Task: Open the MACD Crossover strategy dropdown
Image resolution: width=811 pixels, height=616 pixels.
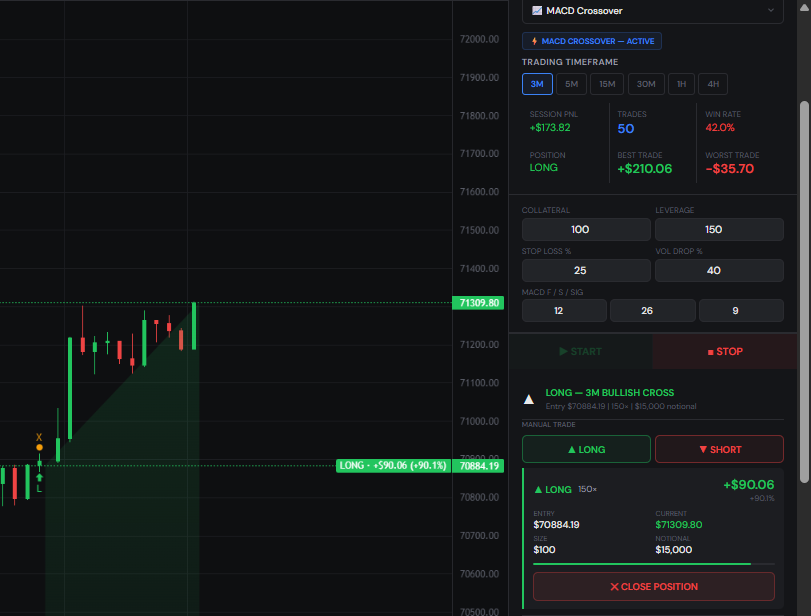Action: 653,11
